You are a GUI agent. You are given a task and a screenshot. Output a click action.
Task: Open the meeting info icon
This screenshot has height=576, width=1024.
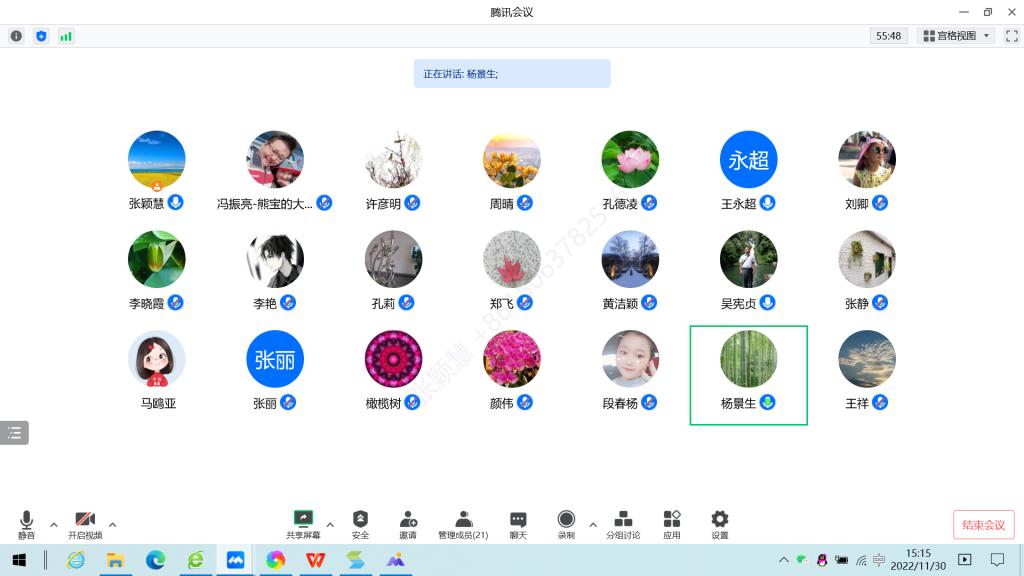16,36
